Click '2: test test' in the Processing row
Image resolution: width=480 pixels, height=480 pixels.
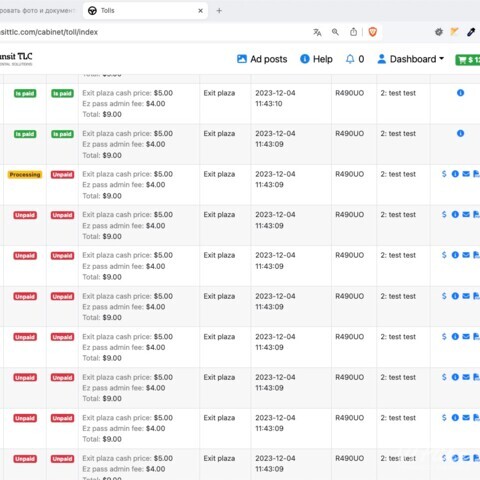point(398,174)
